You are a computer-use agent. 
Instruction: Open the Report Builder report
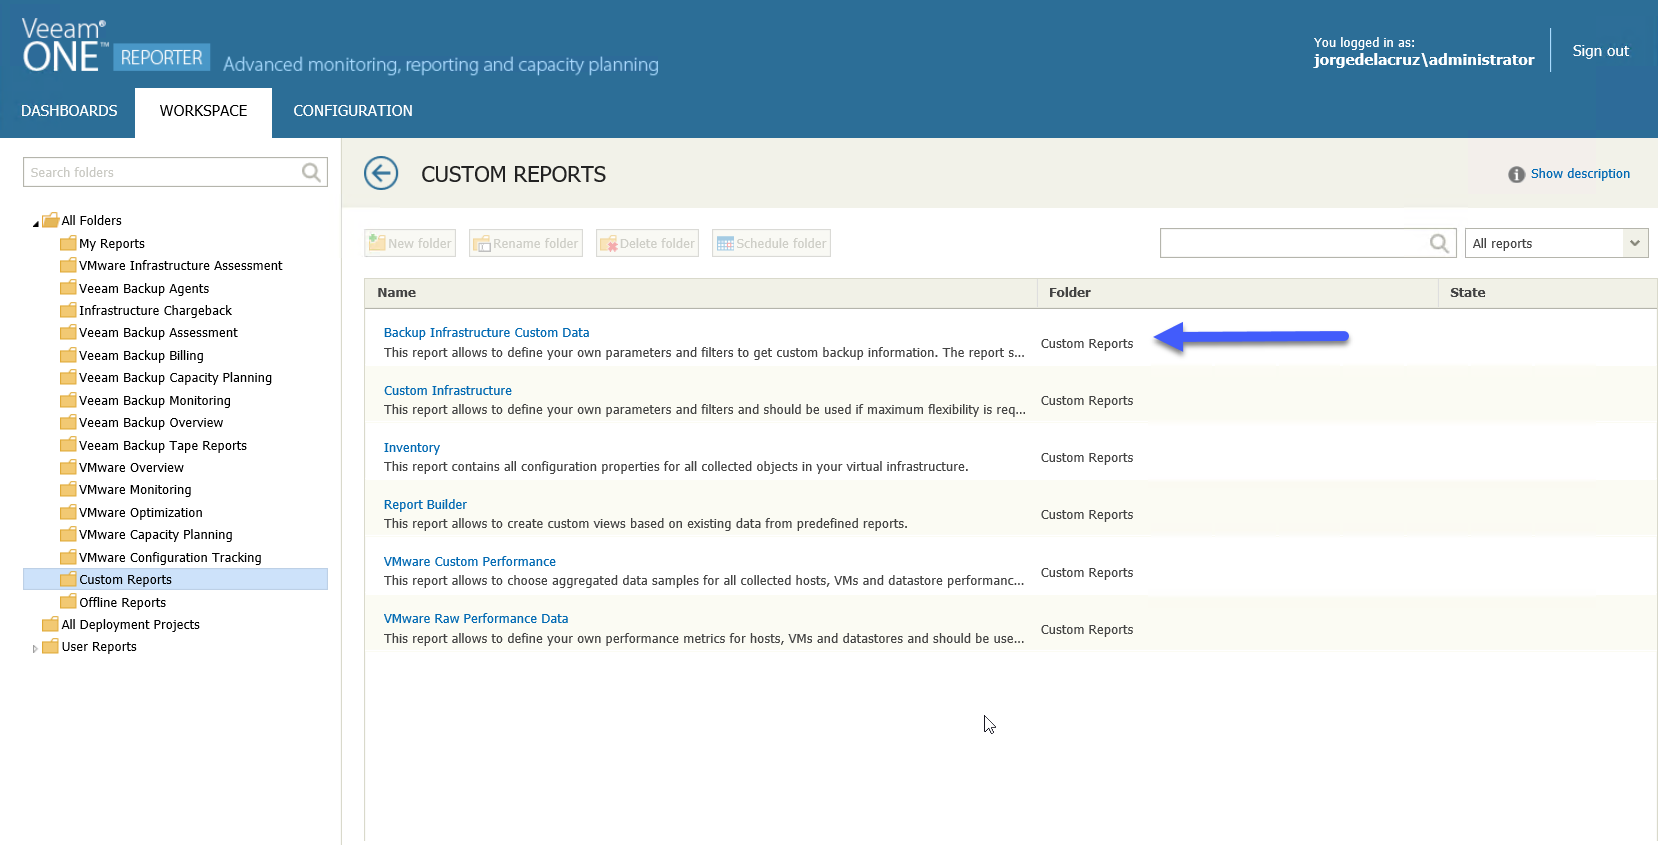click(425, 505)
